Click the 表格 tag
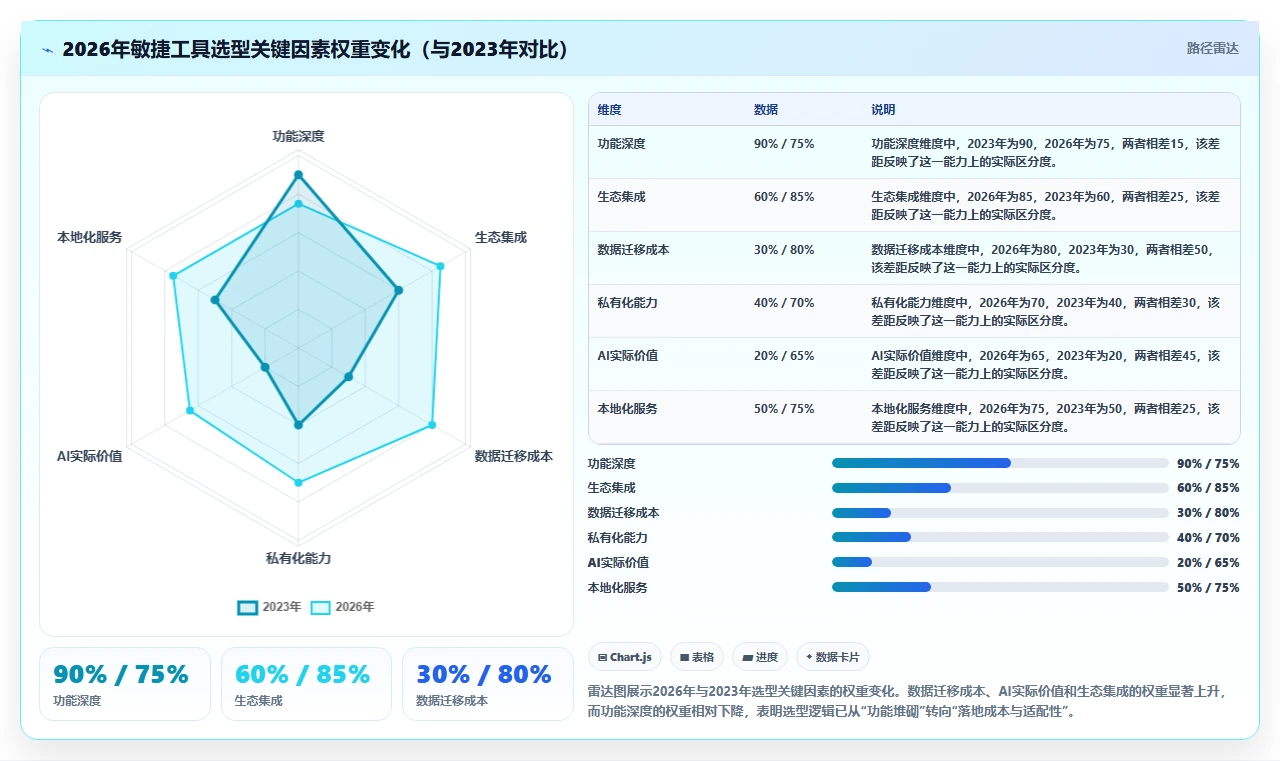The height and width of the screenshot is (761, 1280). pyautogui.click(x=696, y=657)
